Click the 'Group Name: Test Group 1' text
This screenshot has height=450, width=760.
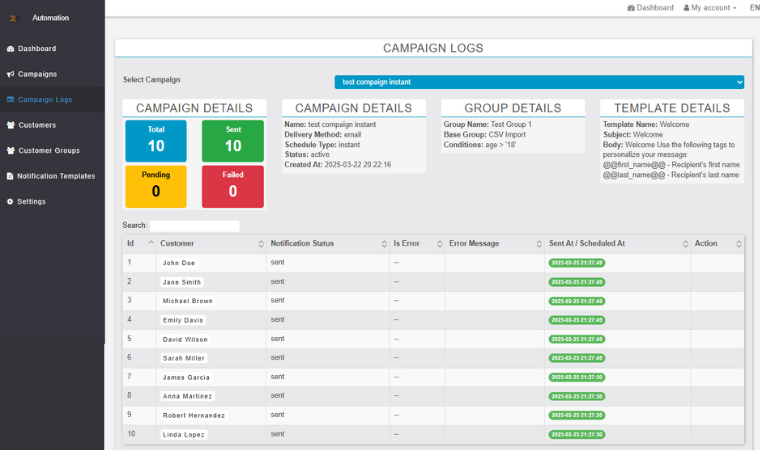tap(488, 125)
